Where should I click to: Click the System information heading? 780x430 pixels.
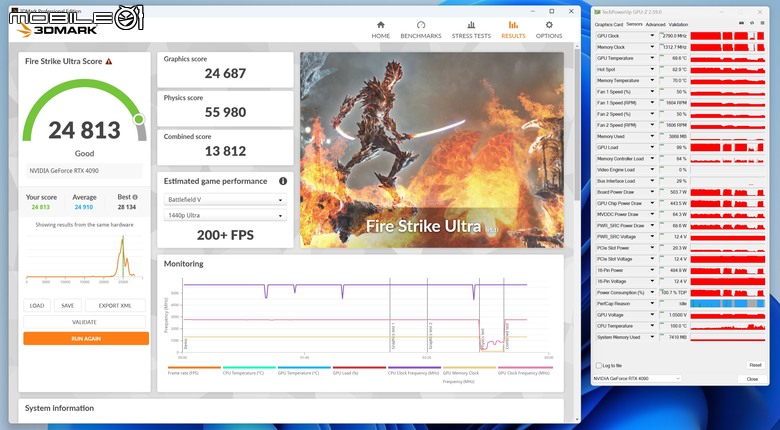coord(59,408)
